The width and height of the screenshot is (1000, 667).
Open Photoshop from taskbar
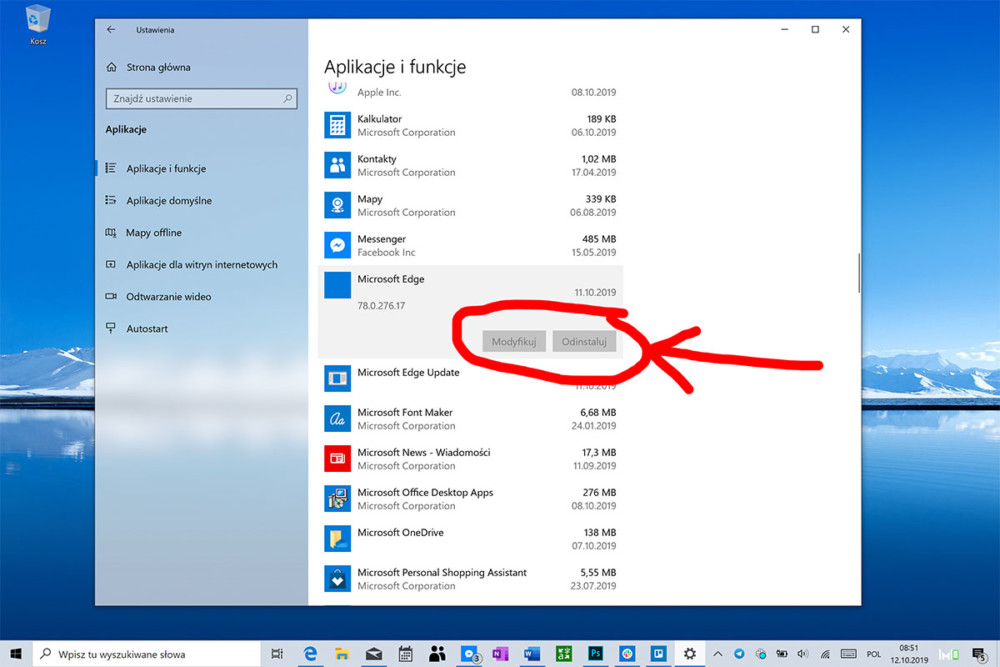coord(595,654)
